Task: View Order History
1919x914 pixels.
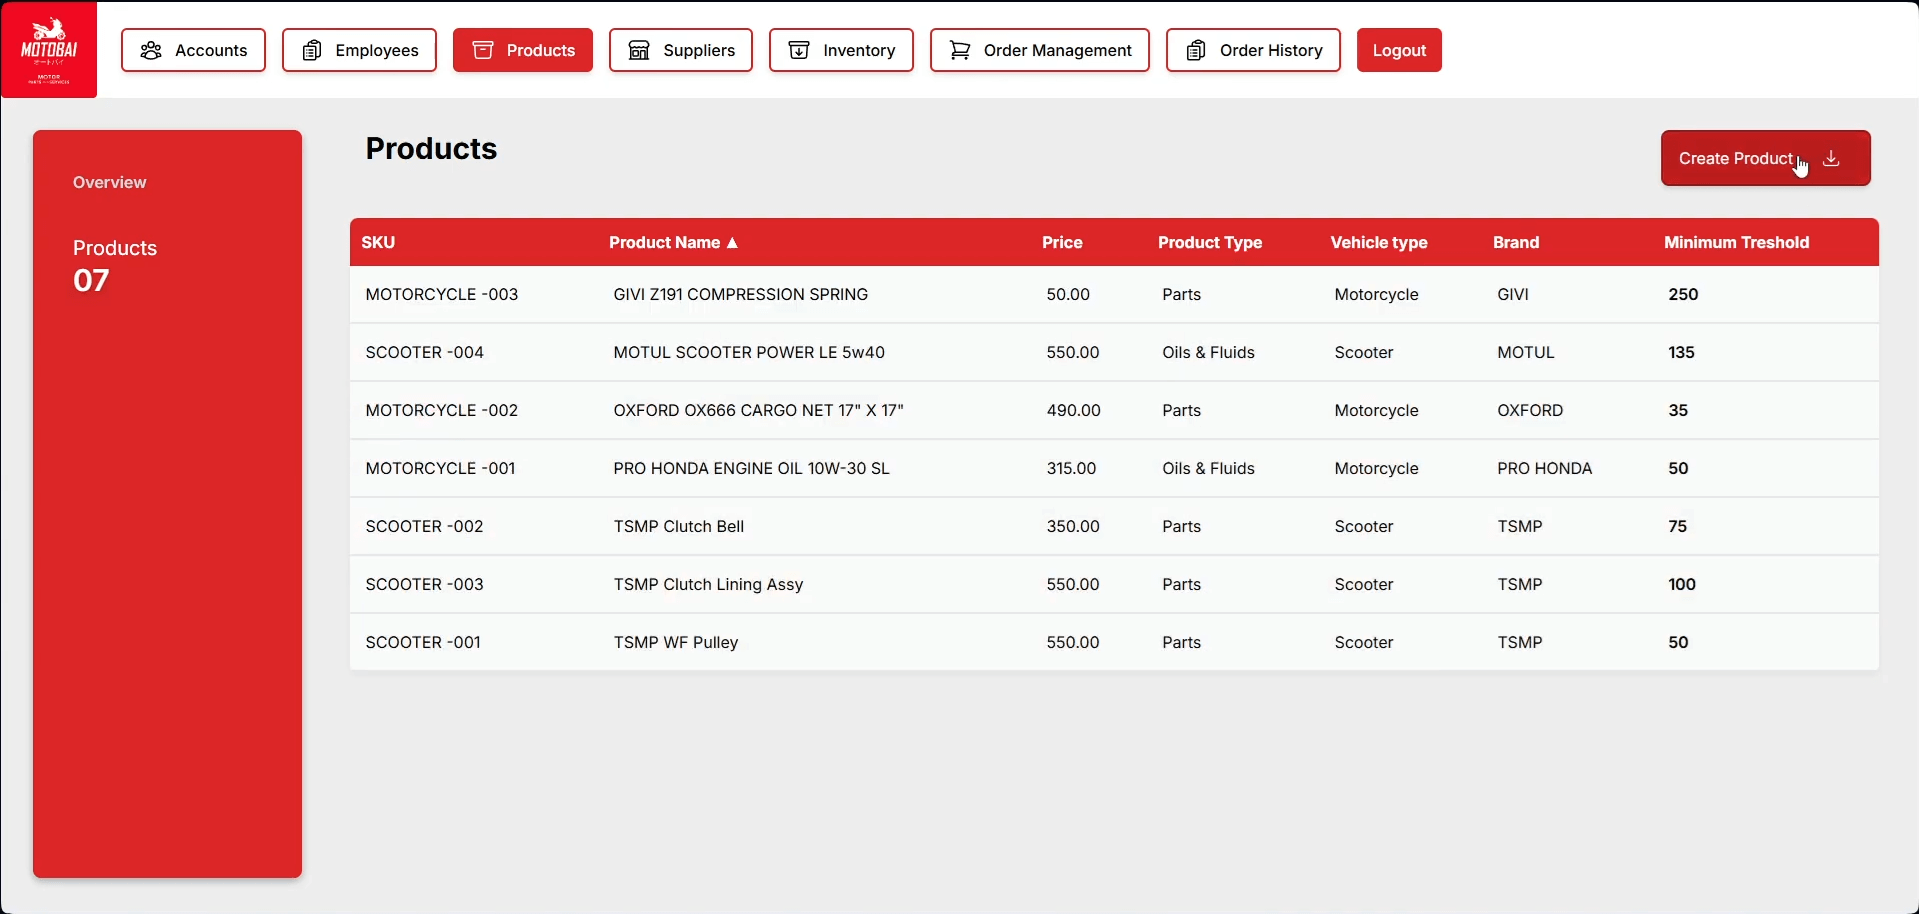Action: pos(1253,50)
